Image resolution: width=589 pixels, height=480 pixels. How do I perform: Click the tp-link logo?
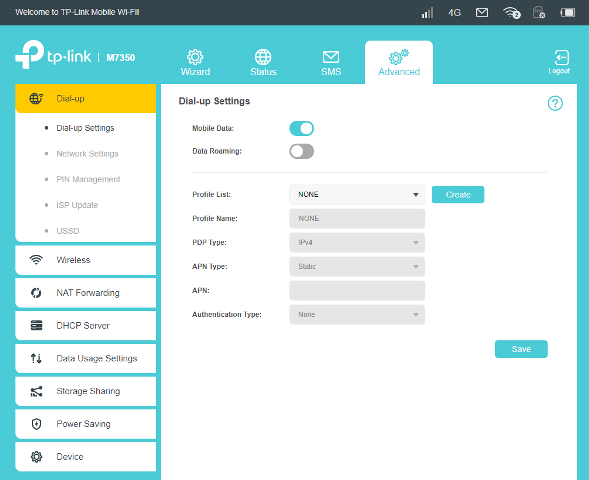[53, 55]
